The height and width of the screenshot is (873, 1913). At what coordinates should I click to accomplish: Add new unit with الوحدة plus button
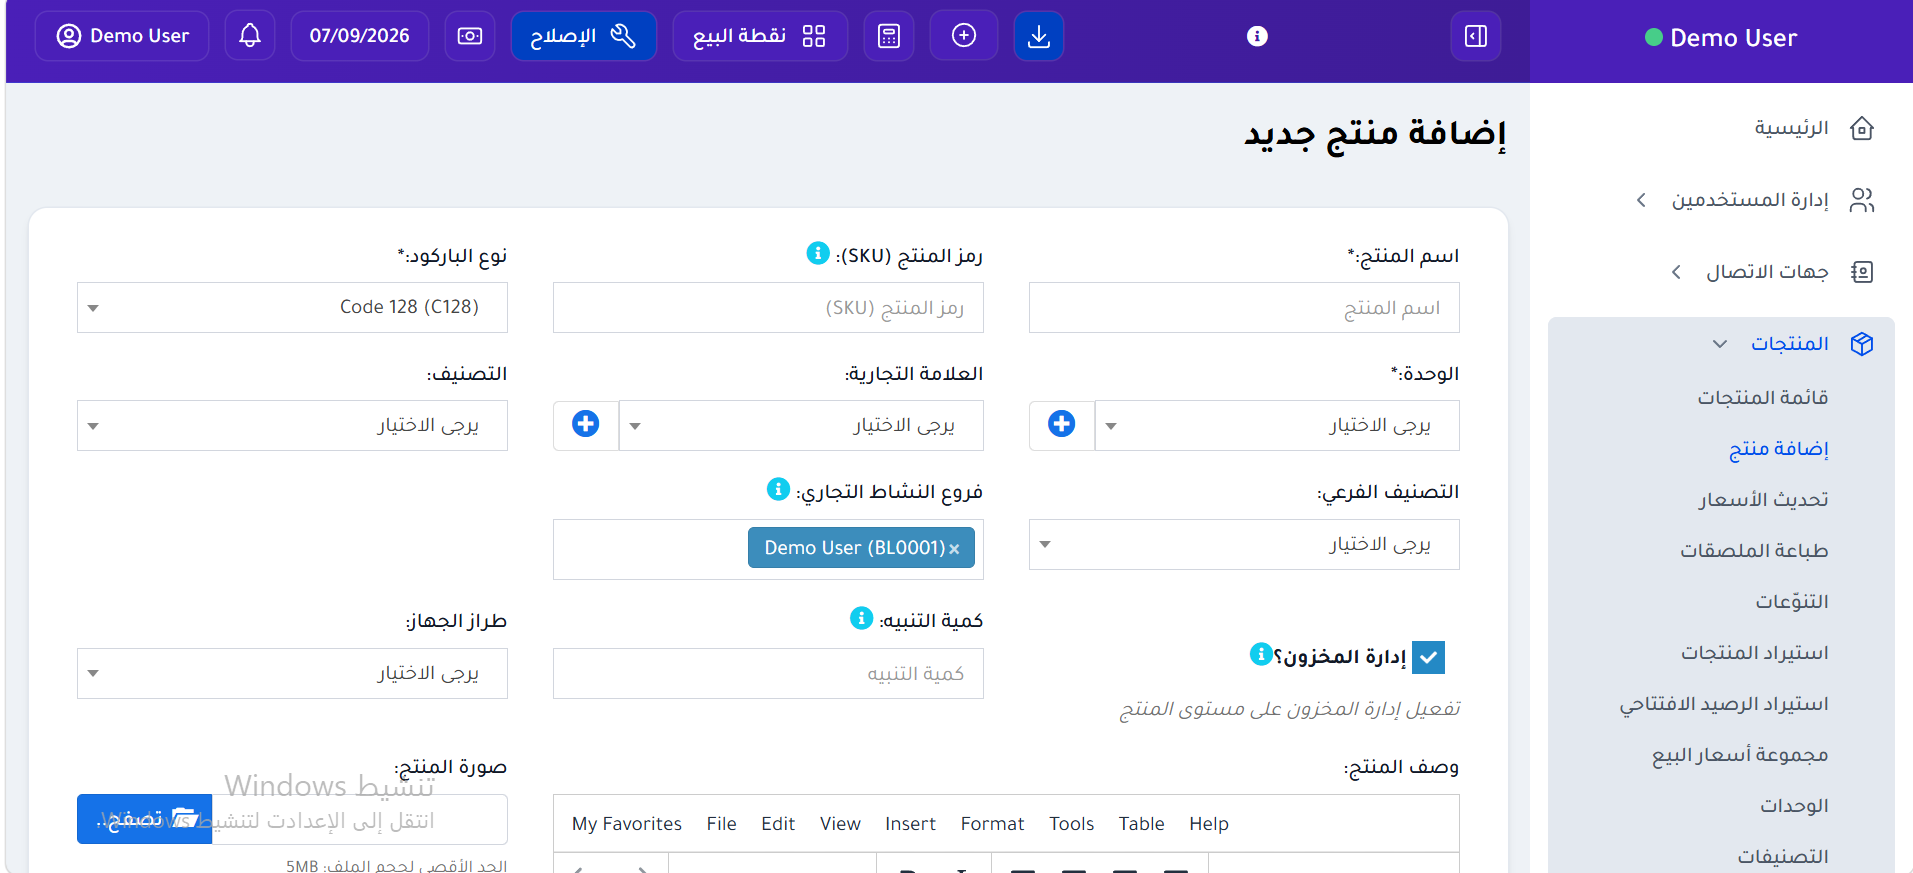click(1061, 425)
